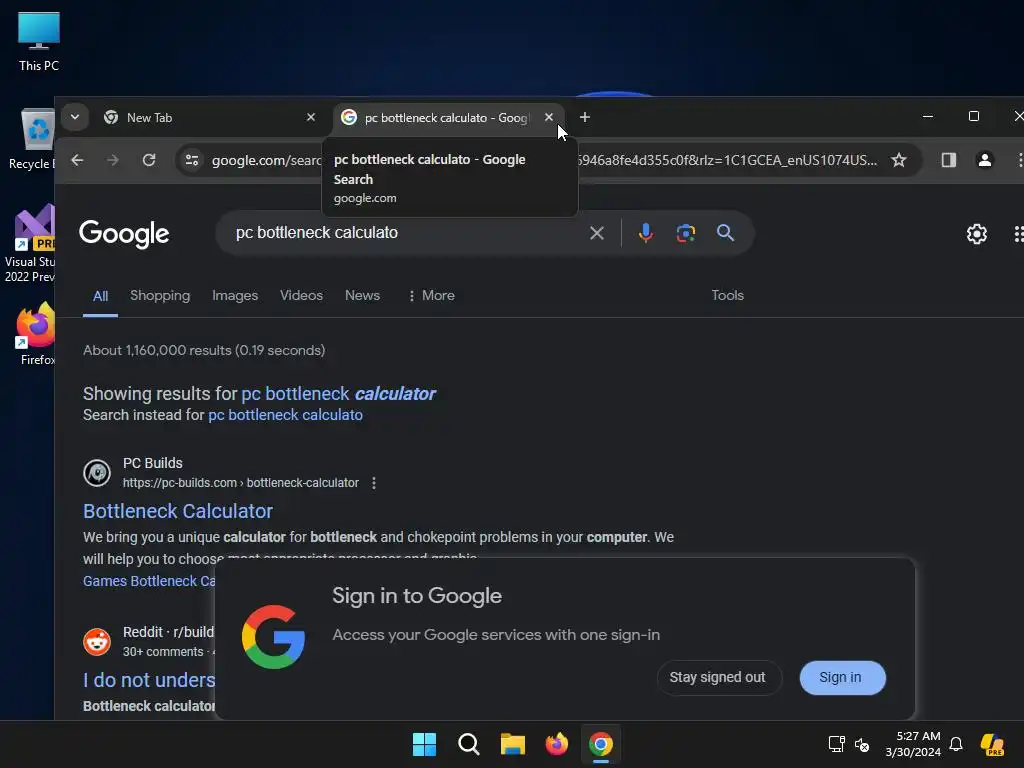
Task: Select the pc bottleneck calculato Google tab
Action: (x=448, y=118)
